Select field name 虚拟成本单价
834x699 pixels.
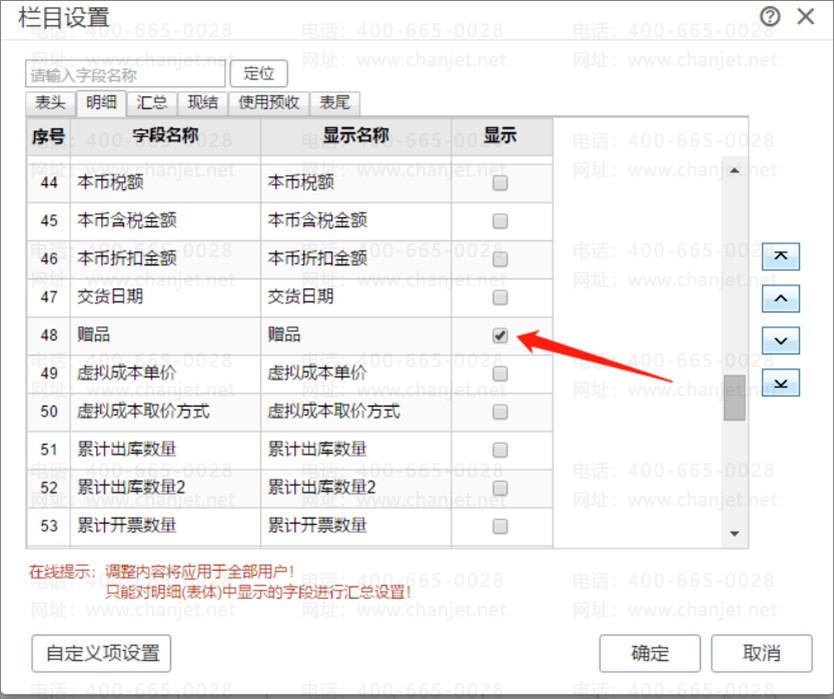[x=165, y=373]
